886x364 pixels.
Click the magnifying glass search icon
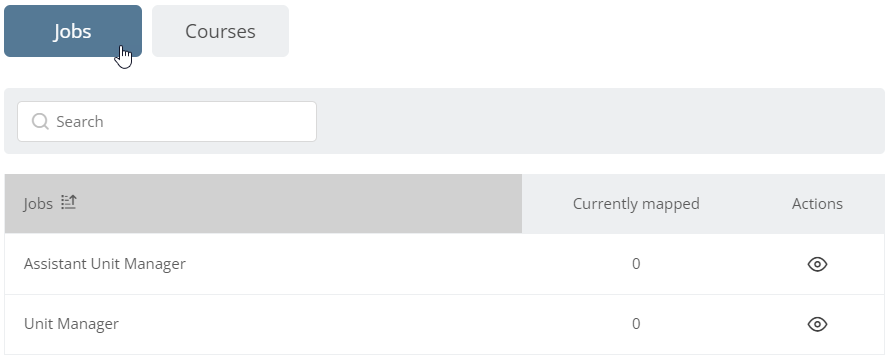tap(40, 122)
